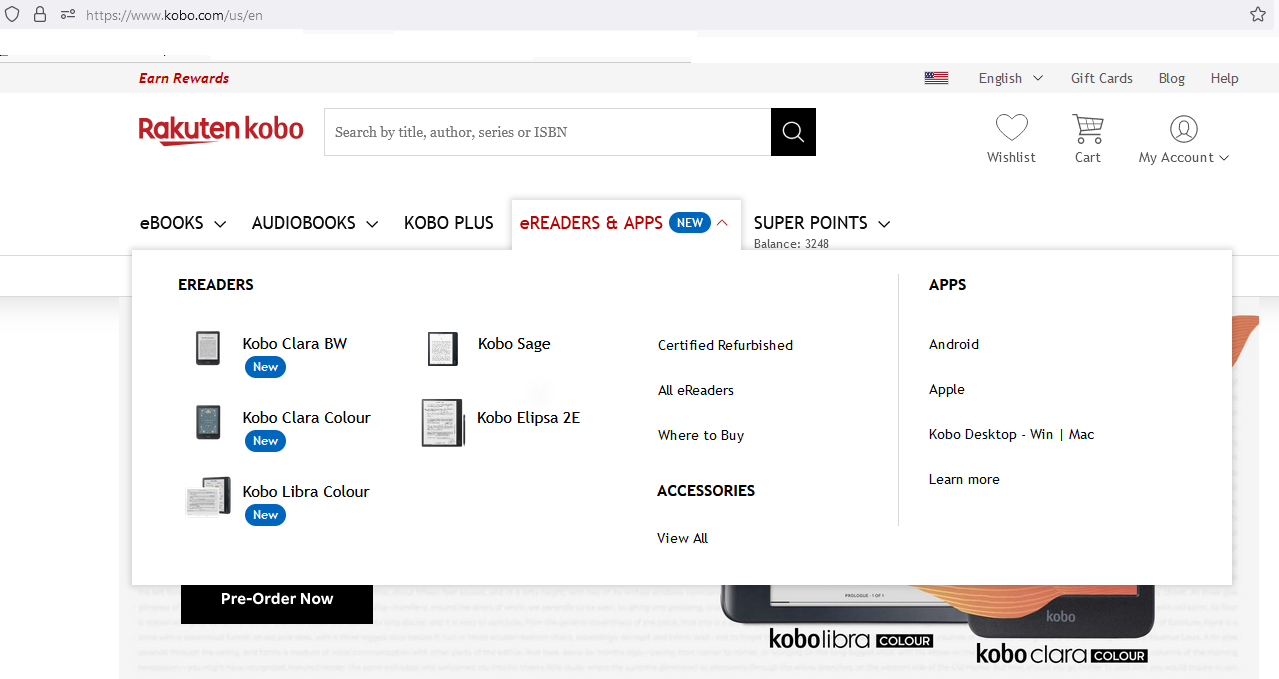Click Mac under Kobo Desktop
The width and height of the screenshot is (1279, 679).
click(x=1082, y=434)
